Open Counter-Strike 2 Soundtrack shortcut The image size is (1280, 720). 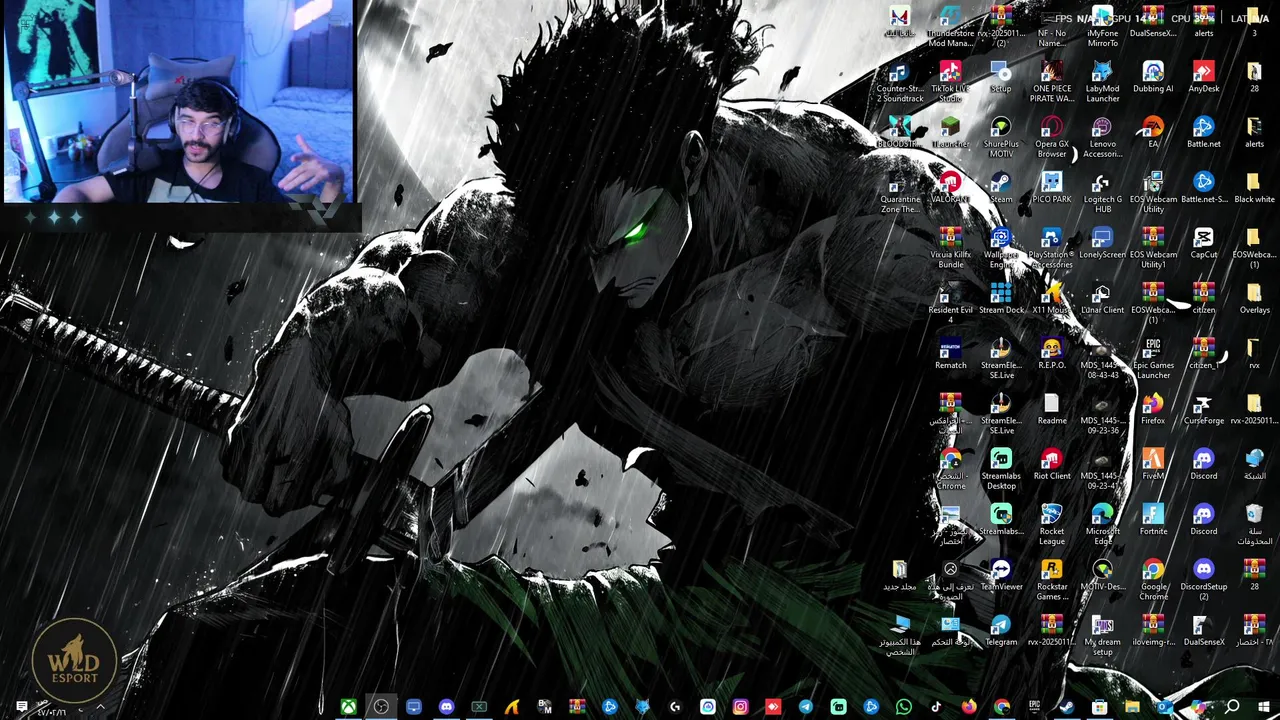(x=900, y=82)
